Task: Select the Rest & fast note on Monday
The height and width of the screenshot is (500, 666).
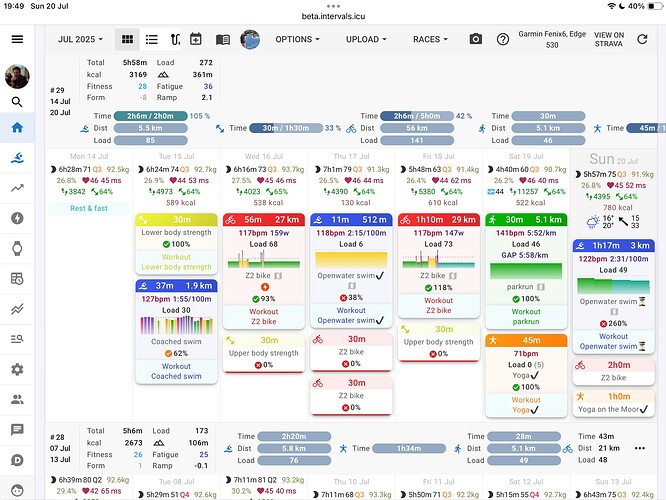Action: coord(90,208)
